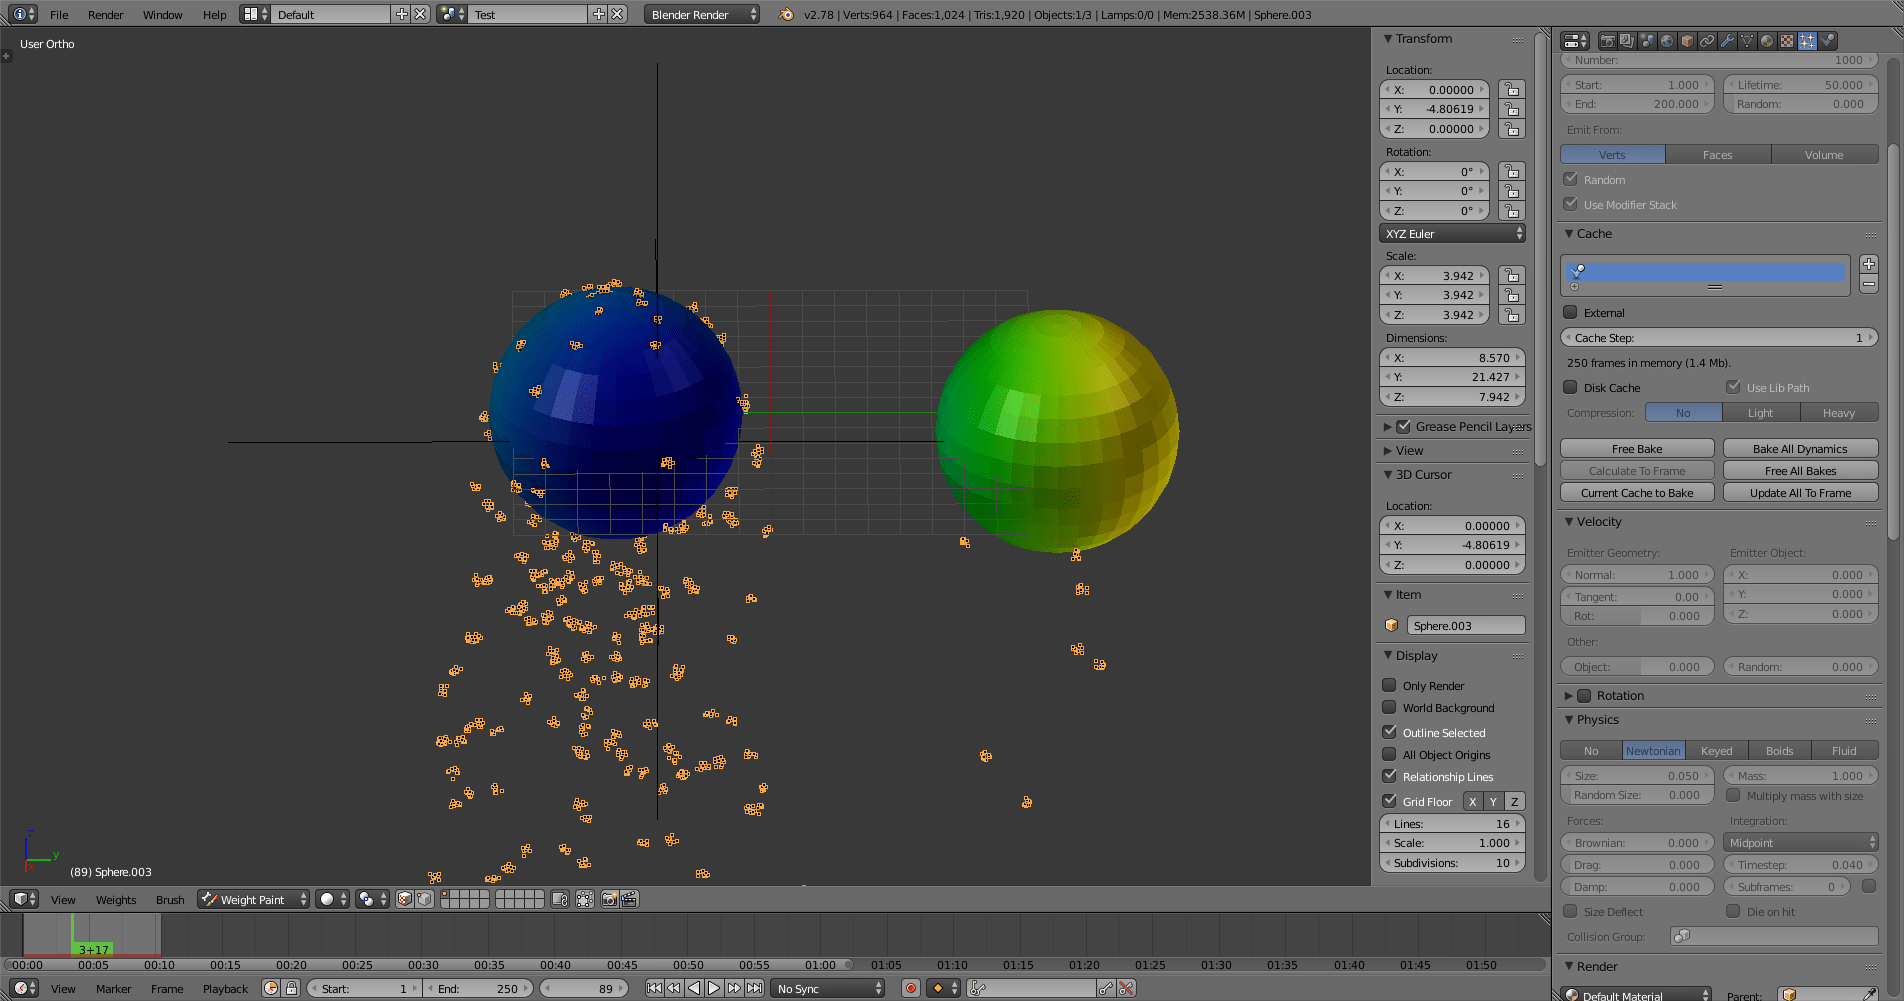Click Update All To Frame button
1904x1001 pixels.
tap(1800, 492)
